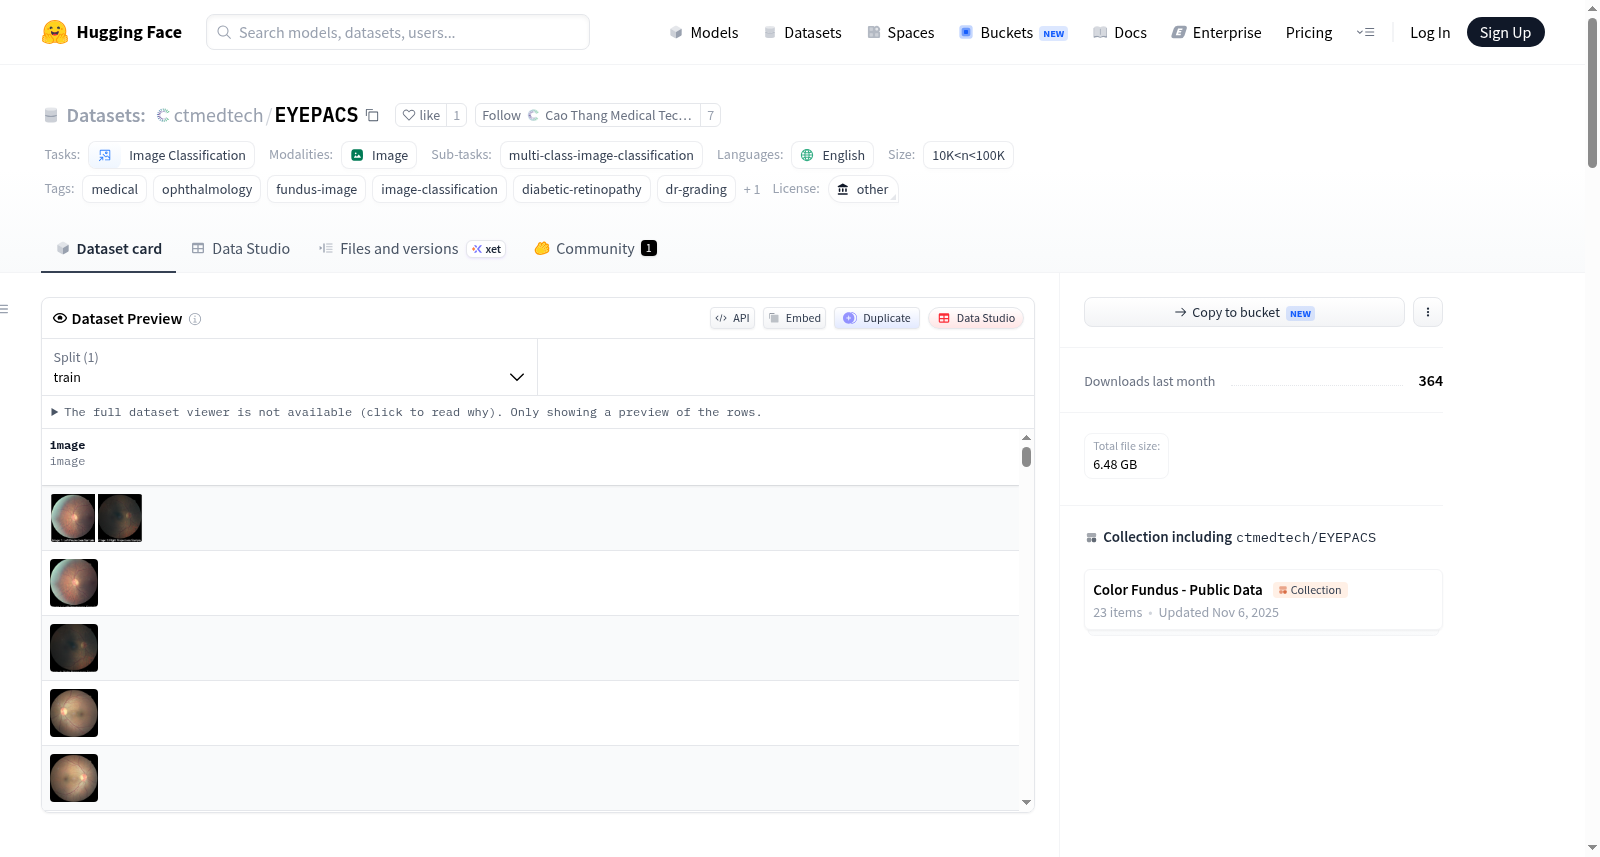Viewport: 1600px width, 857px height.
Task: Expand the full dataset viewer unavailable notice
Action: click(x=406, y=412)
